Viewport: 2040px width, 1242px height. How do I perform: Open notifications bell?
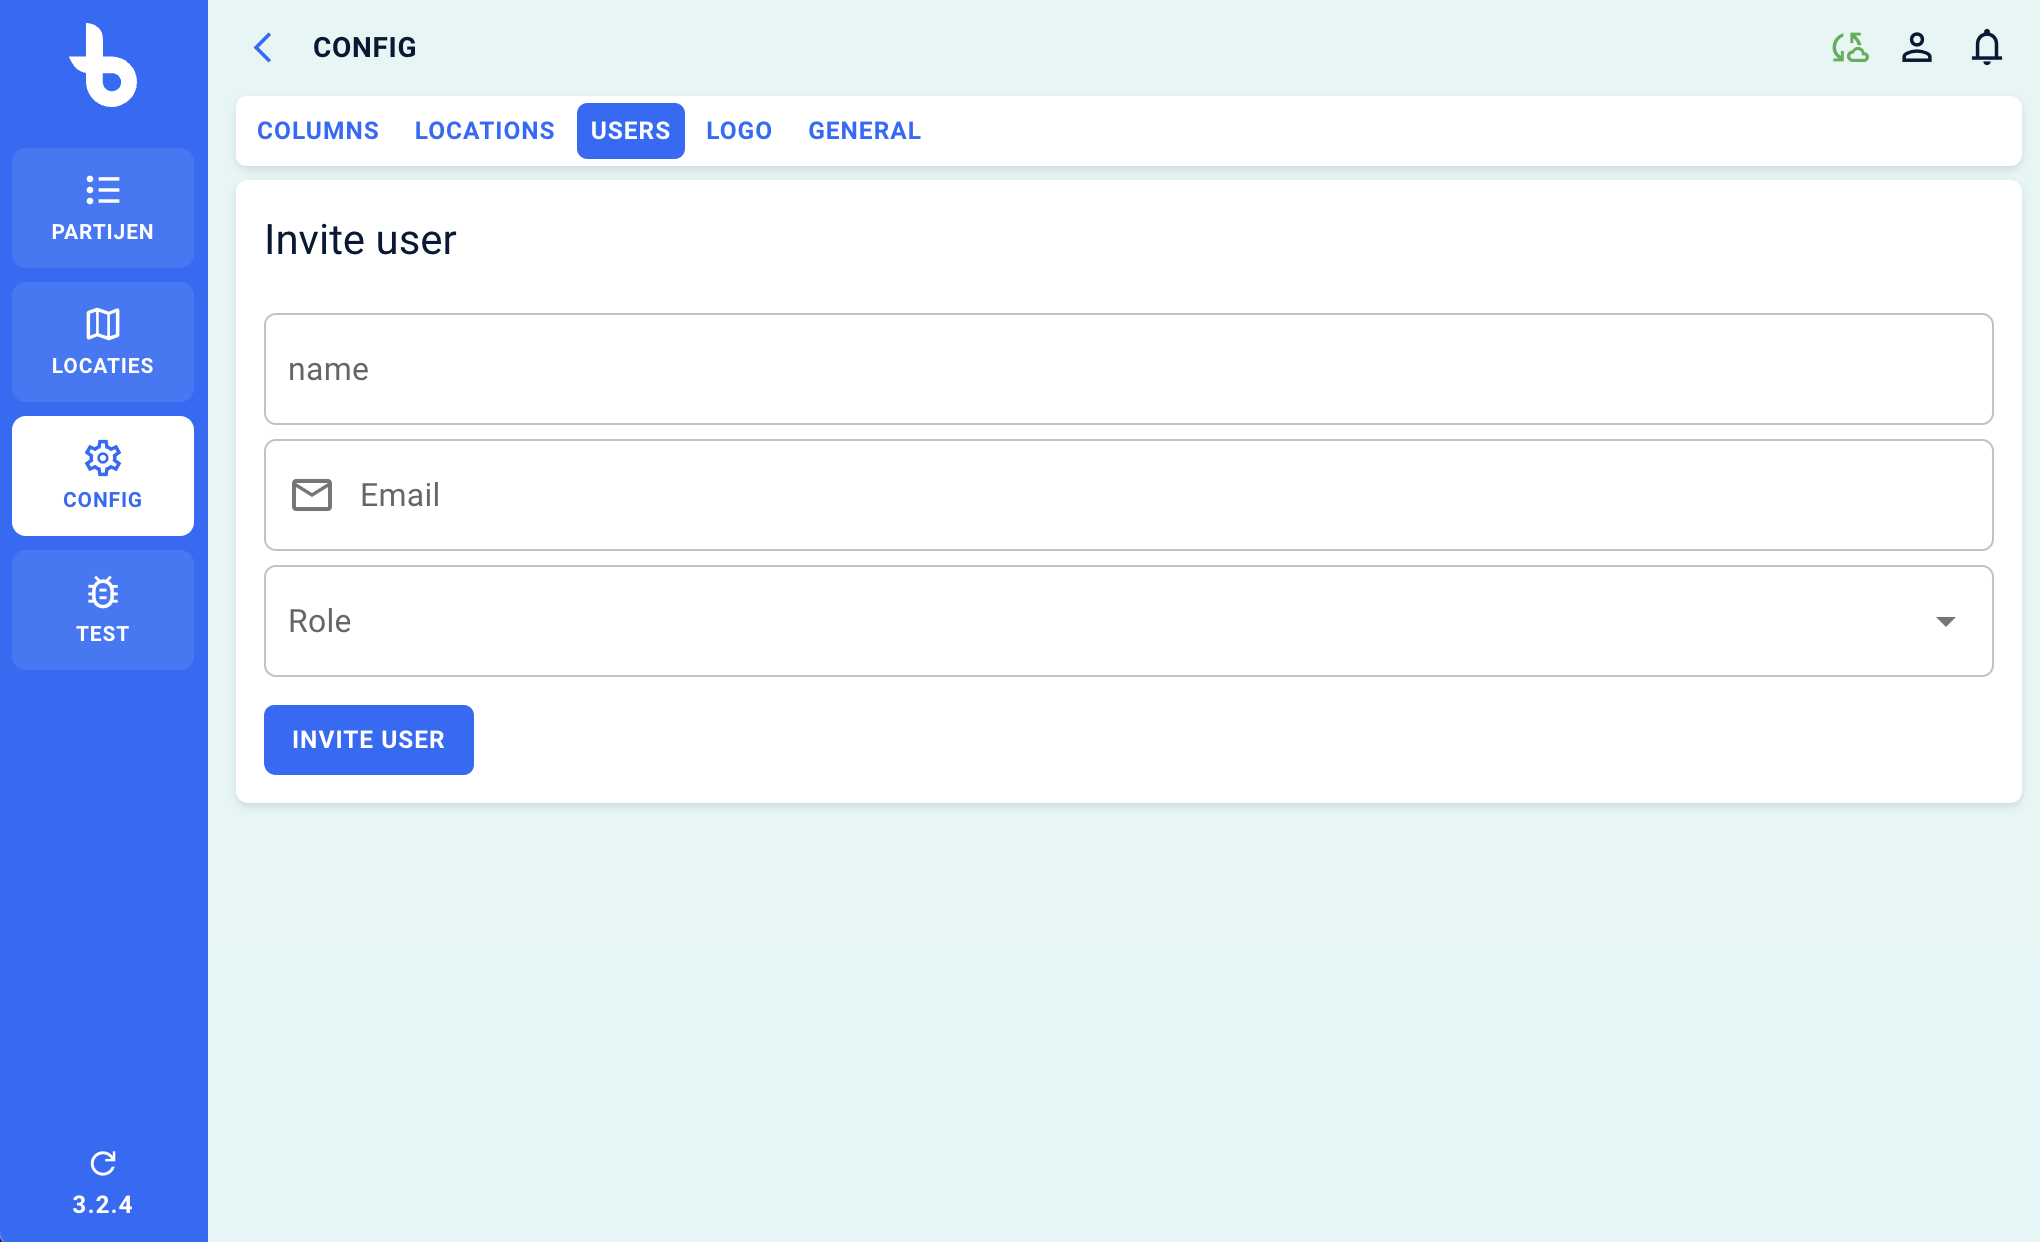pos(1987,47)
